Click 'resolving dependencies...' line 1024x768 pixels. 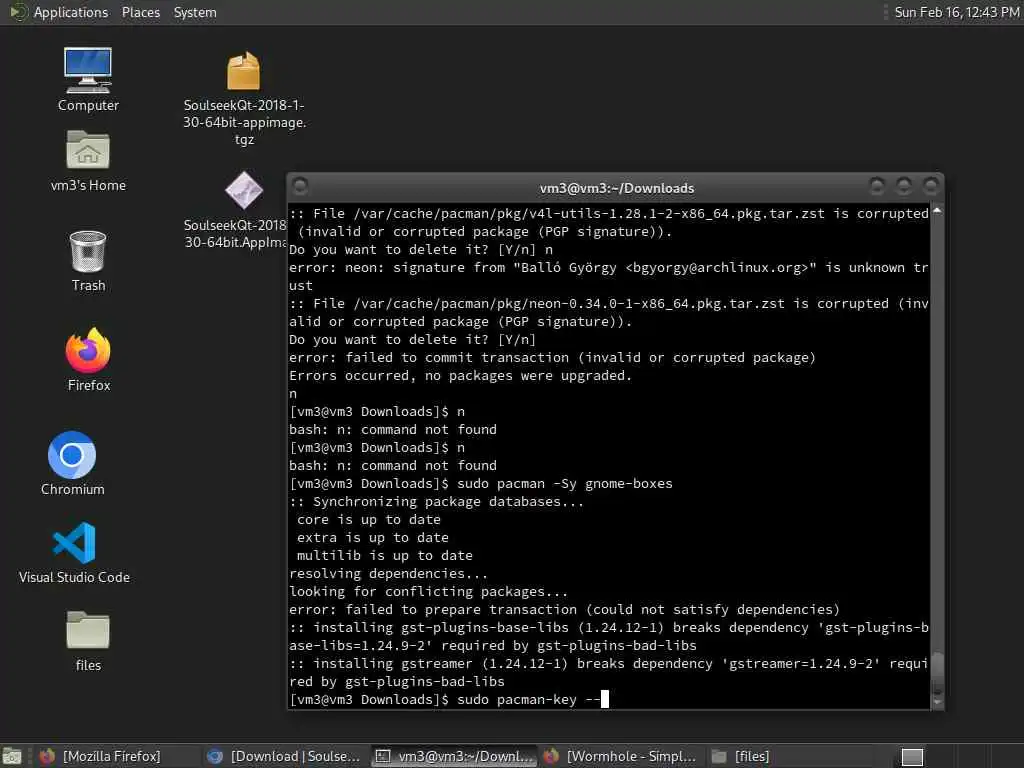(389, 573)
